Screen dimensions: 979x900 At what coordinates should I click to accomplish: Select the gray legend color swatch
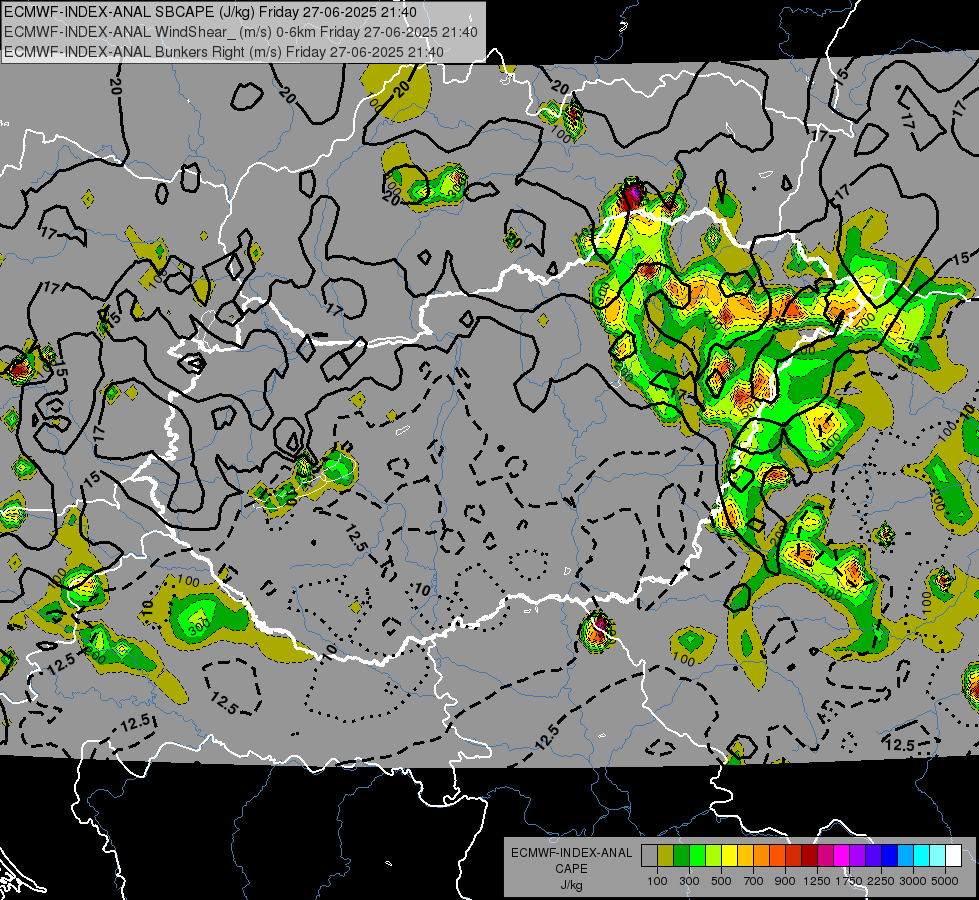click(x=649, y=855)
